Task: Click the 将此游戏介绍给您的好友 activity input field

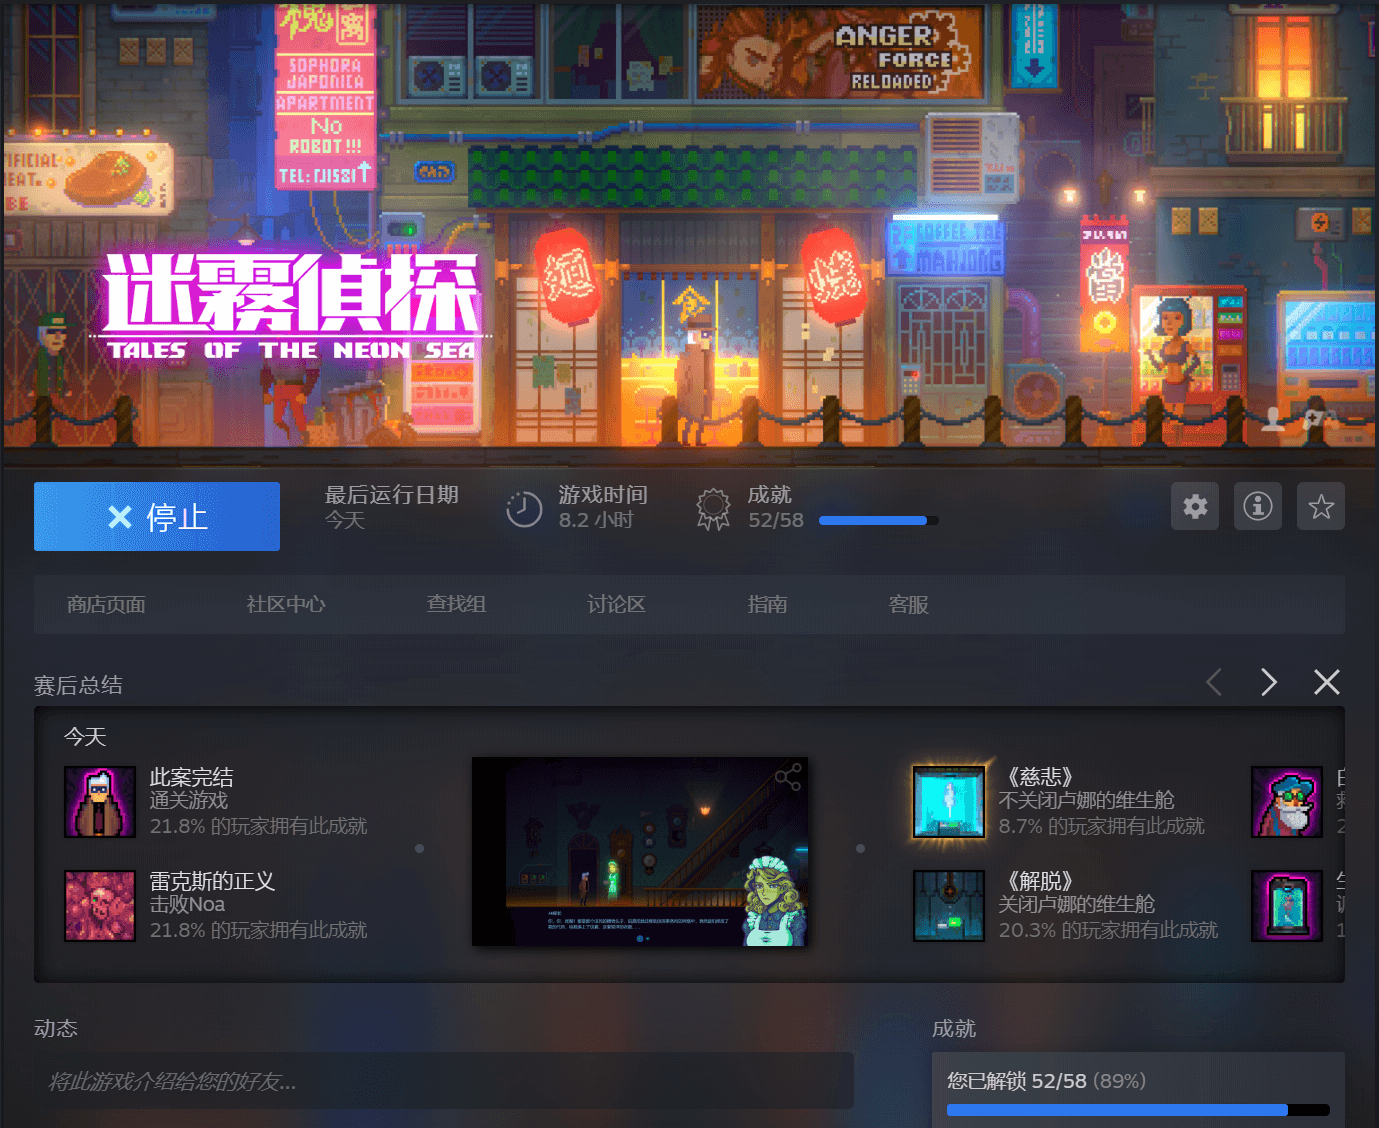Action: pos(444,1080)
